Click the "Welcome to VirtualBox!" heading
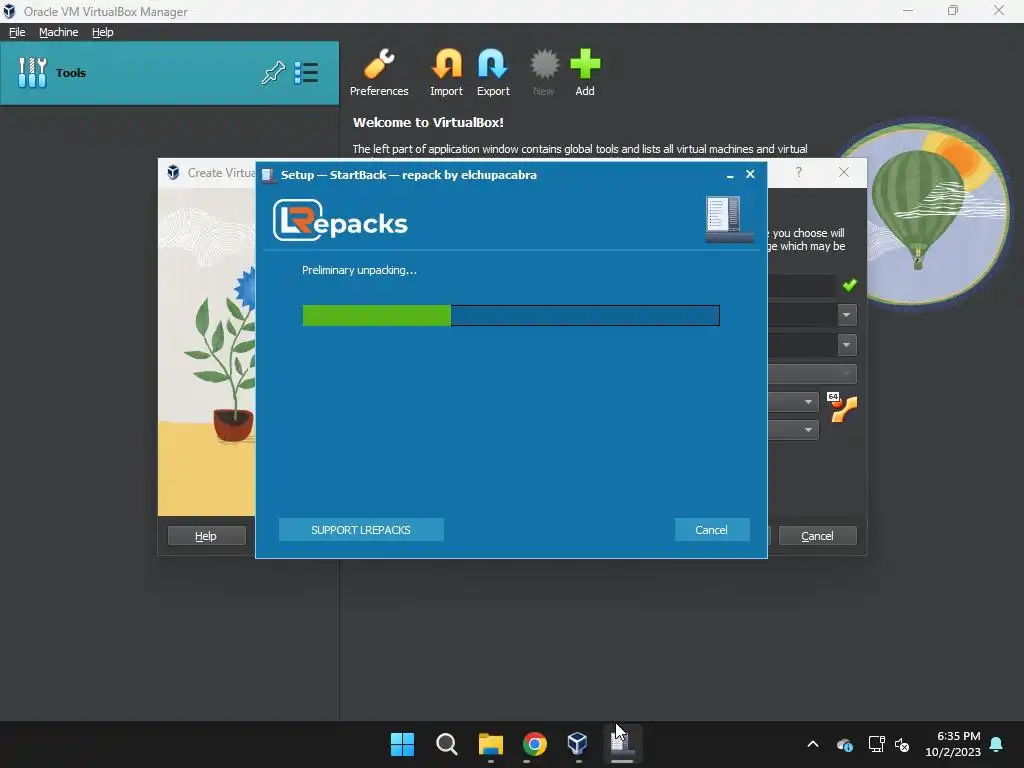 tap(428, 122)
